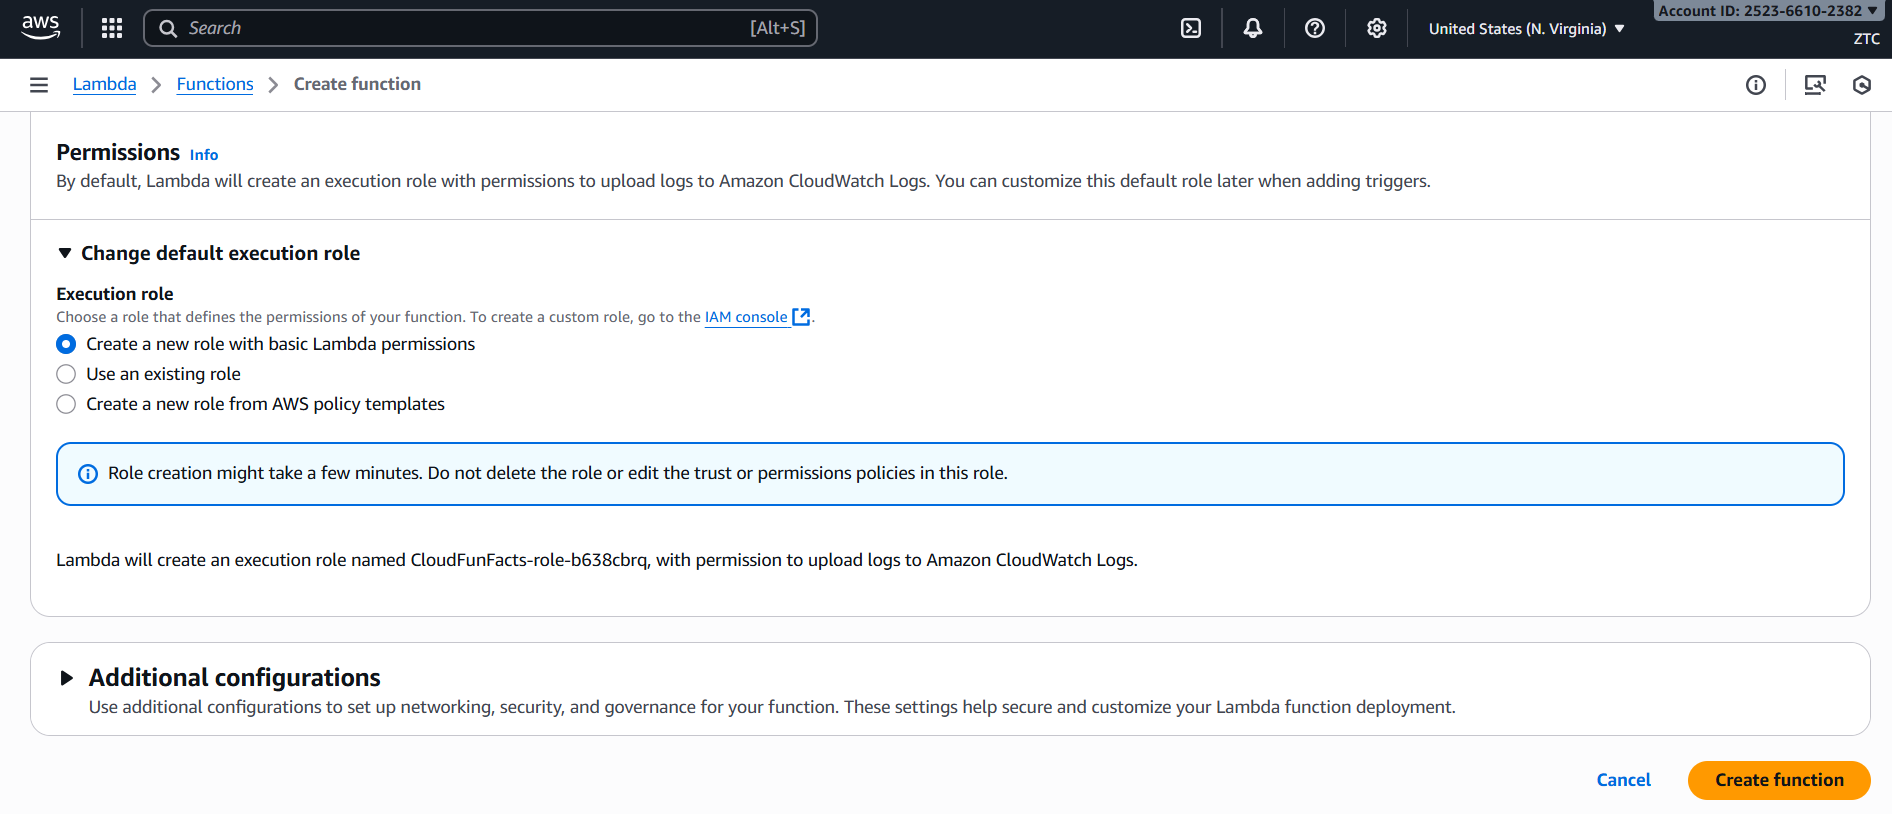Collapse 'Change default execution role' section
The width and height of the screenshot is (1892, 814).
(x=65, y=253)
